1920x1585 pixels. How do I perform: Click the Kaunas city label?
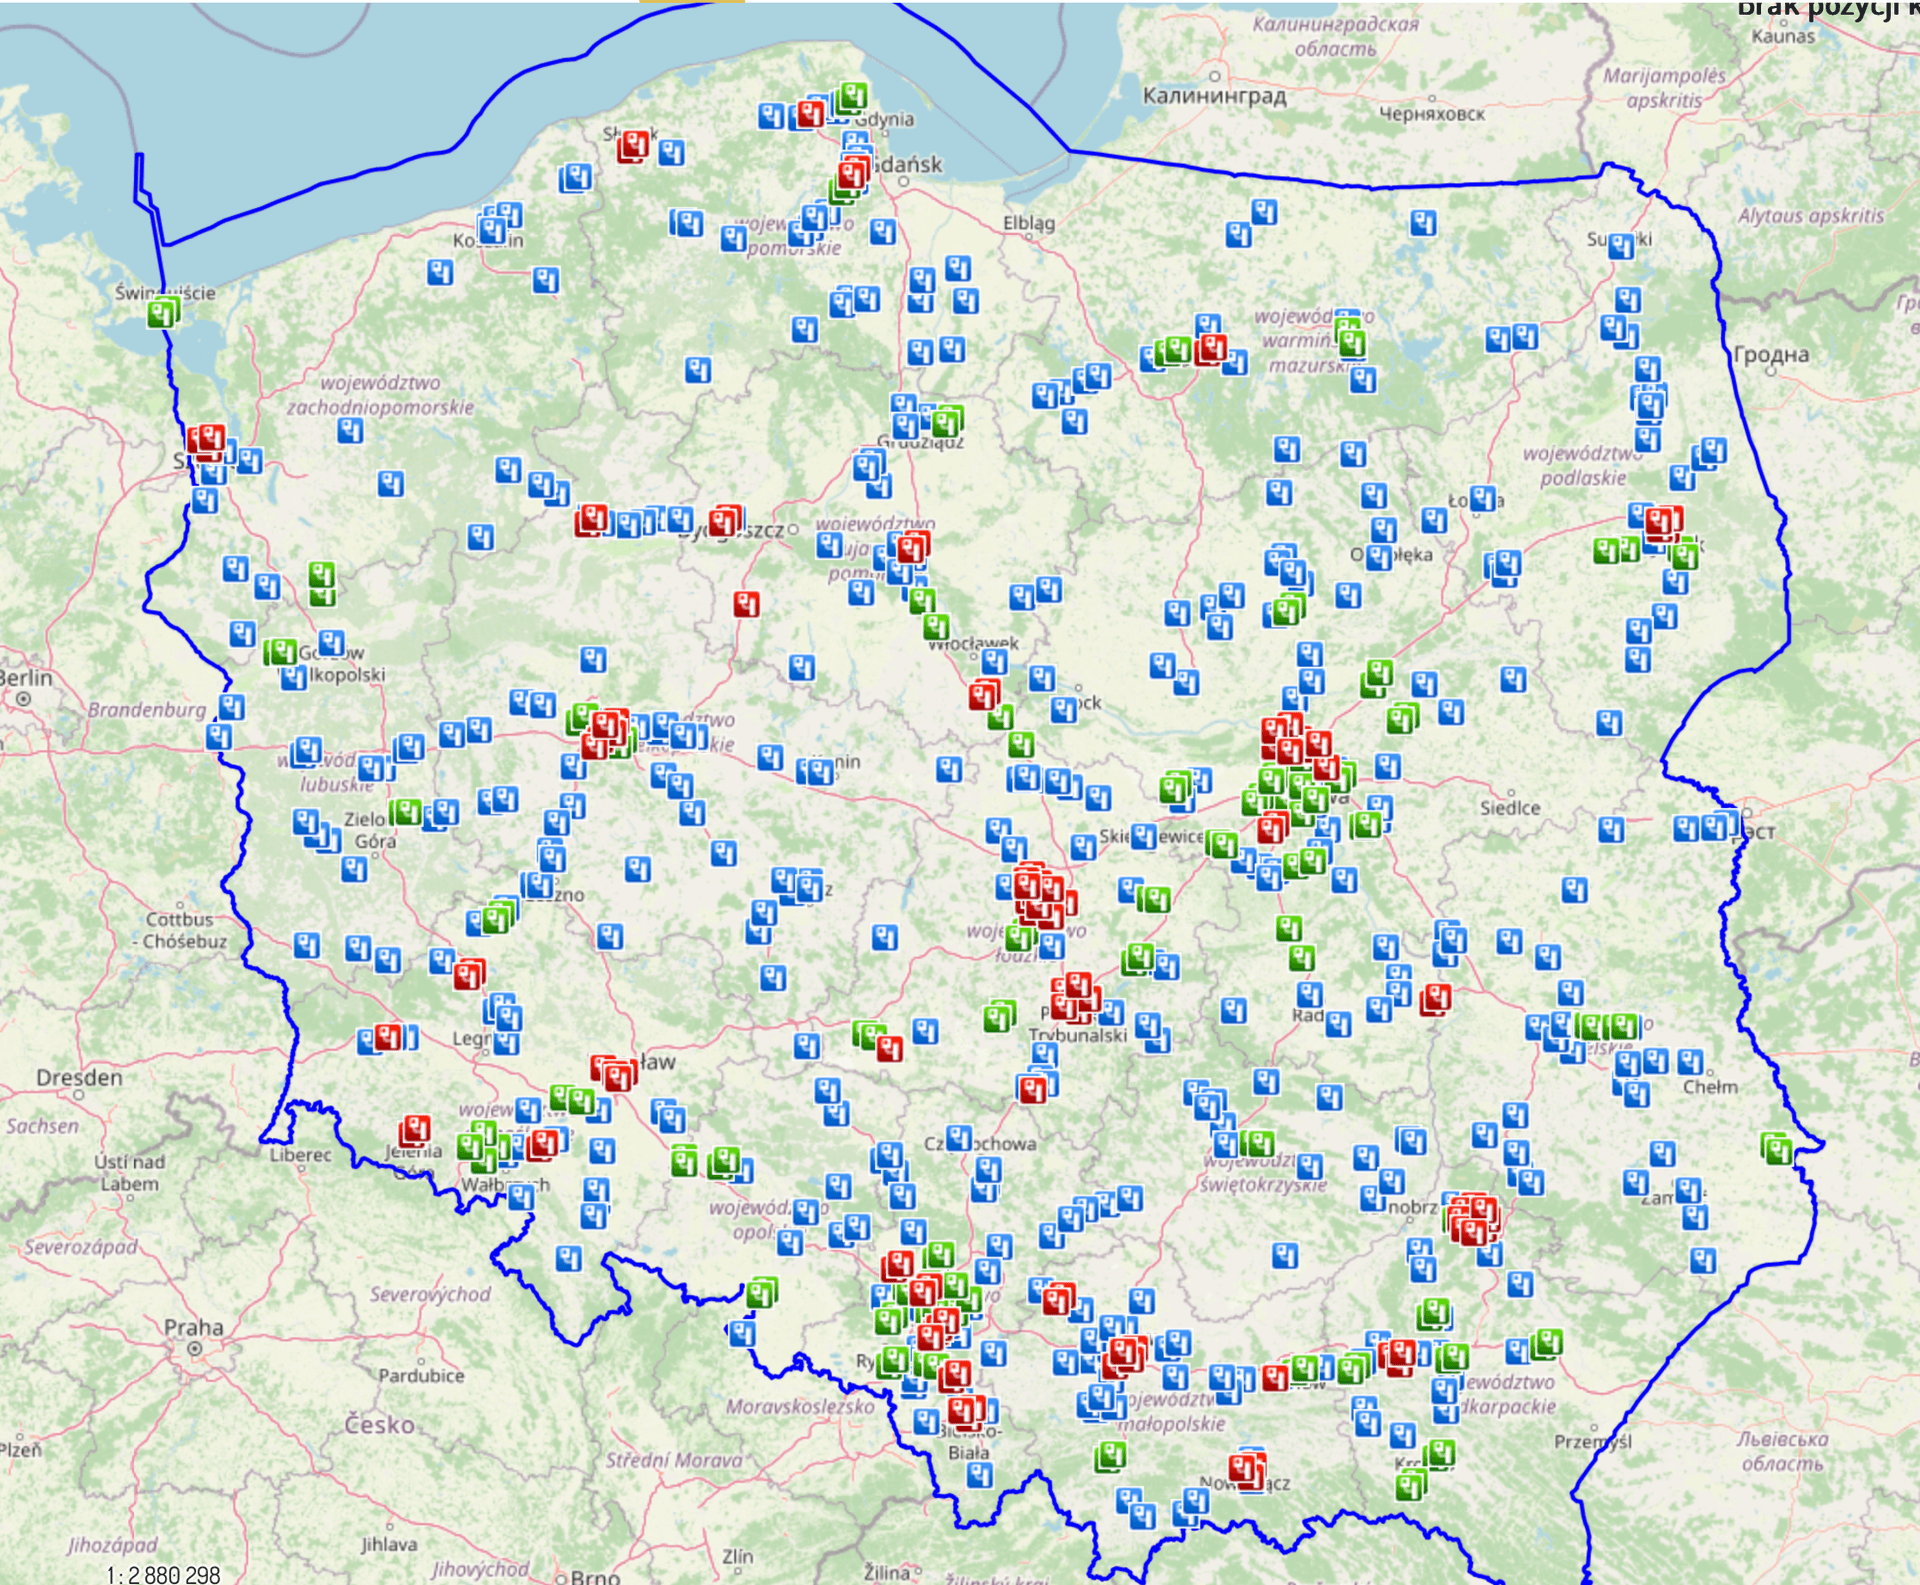(1783, 36)
